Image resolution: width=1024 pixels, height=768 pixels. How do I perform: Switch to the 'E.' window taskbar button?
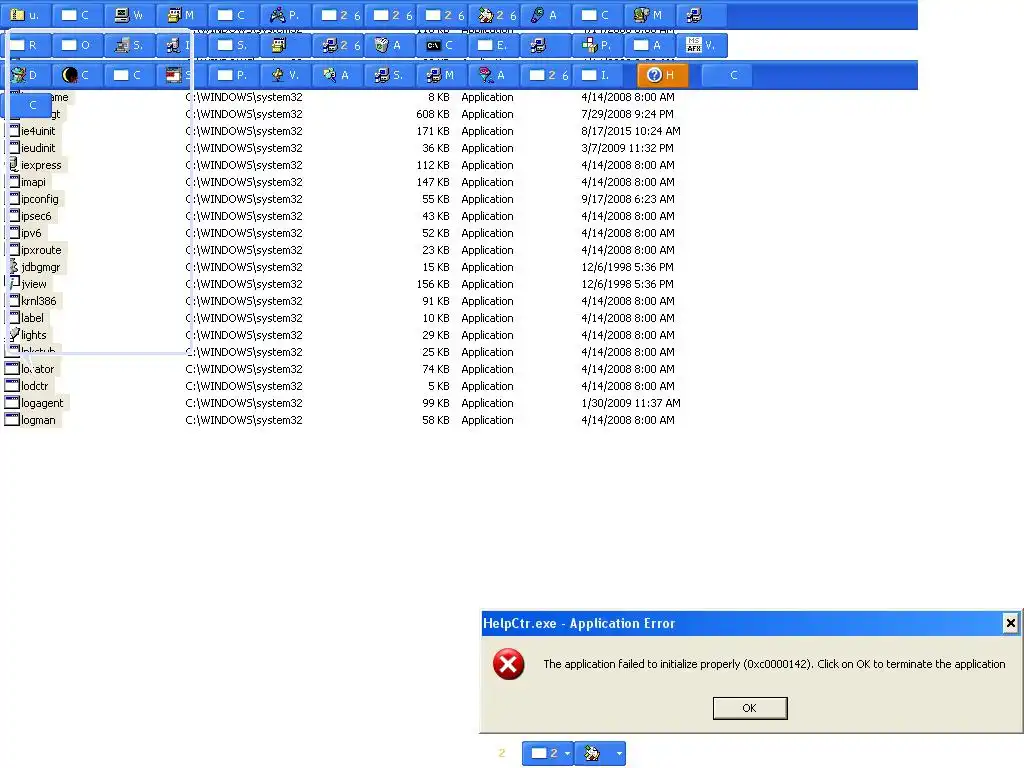tap(492, 45)
